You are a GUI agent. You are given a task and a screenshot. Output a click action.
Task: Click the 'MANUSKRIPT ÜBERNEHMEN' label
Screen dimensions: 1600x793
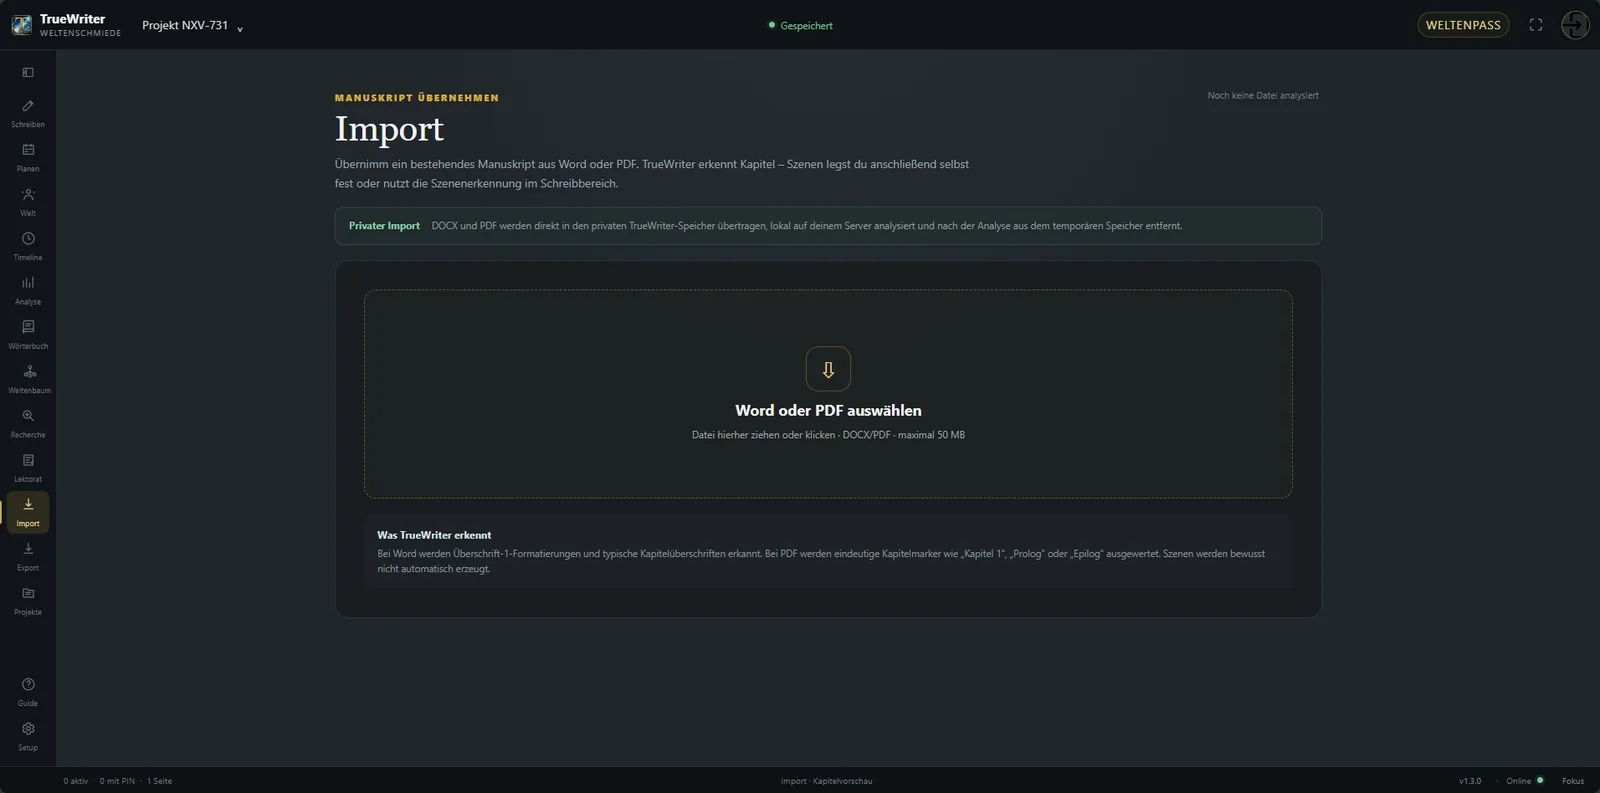pos(417,98)
